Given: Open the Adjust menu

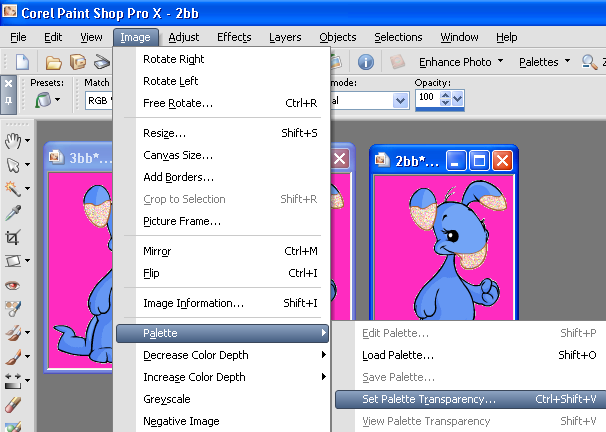Looking at the screenshot, I should point(184,37).
